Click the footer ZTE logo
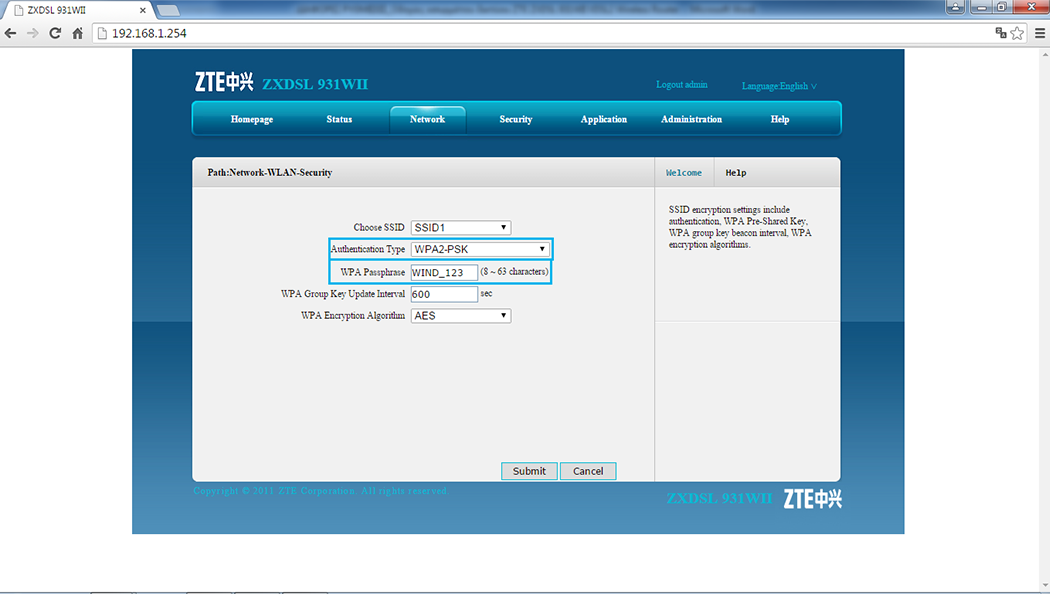 pyautogui.click(x=812, y=499)
